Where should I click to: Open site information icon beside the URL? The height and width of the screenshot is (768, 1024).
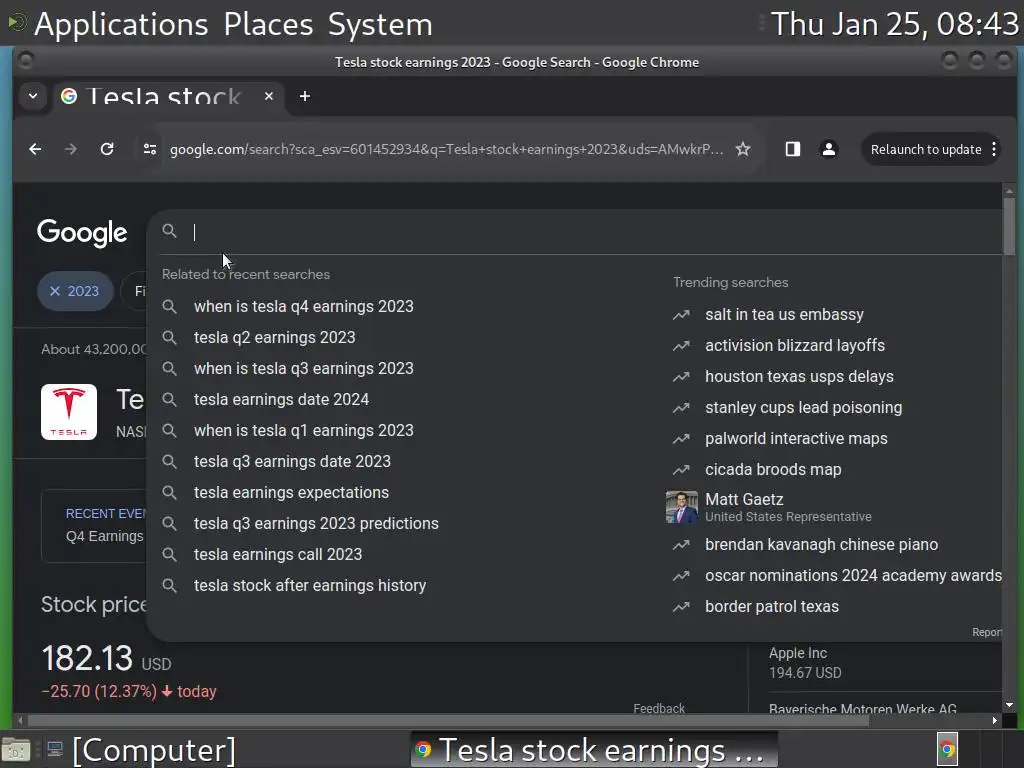coord(150,150)
